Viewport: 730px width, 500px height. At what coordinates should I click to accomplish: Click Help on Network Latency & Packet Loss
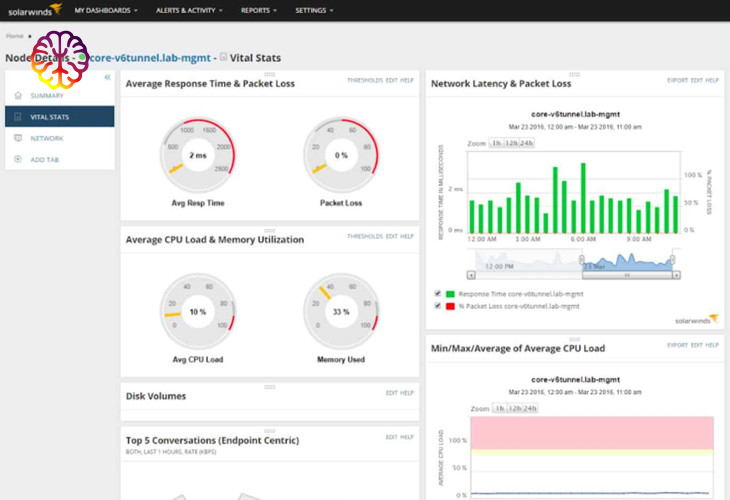pyautogui.click(x=712, y=81)
